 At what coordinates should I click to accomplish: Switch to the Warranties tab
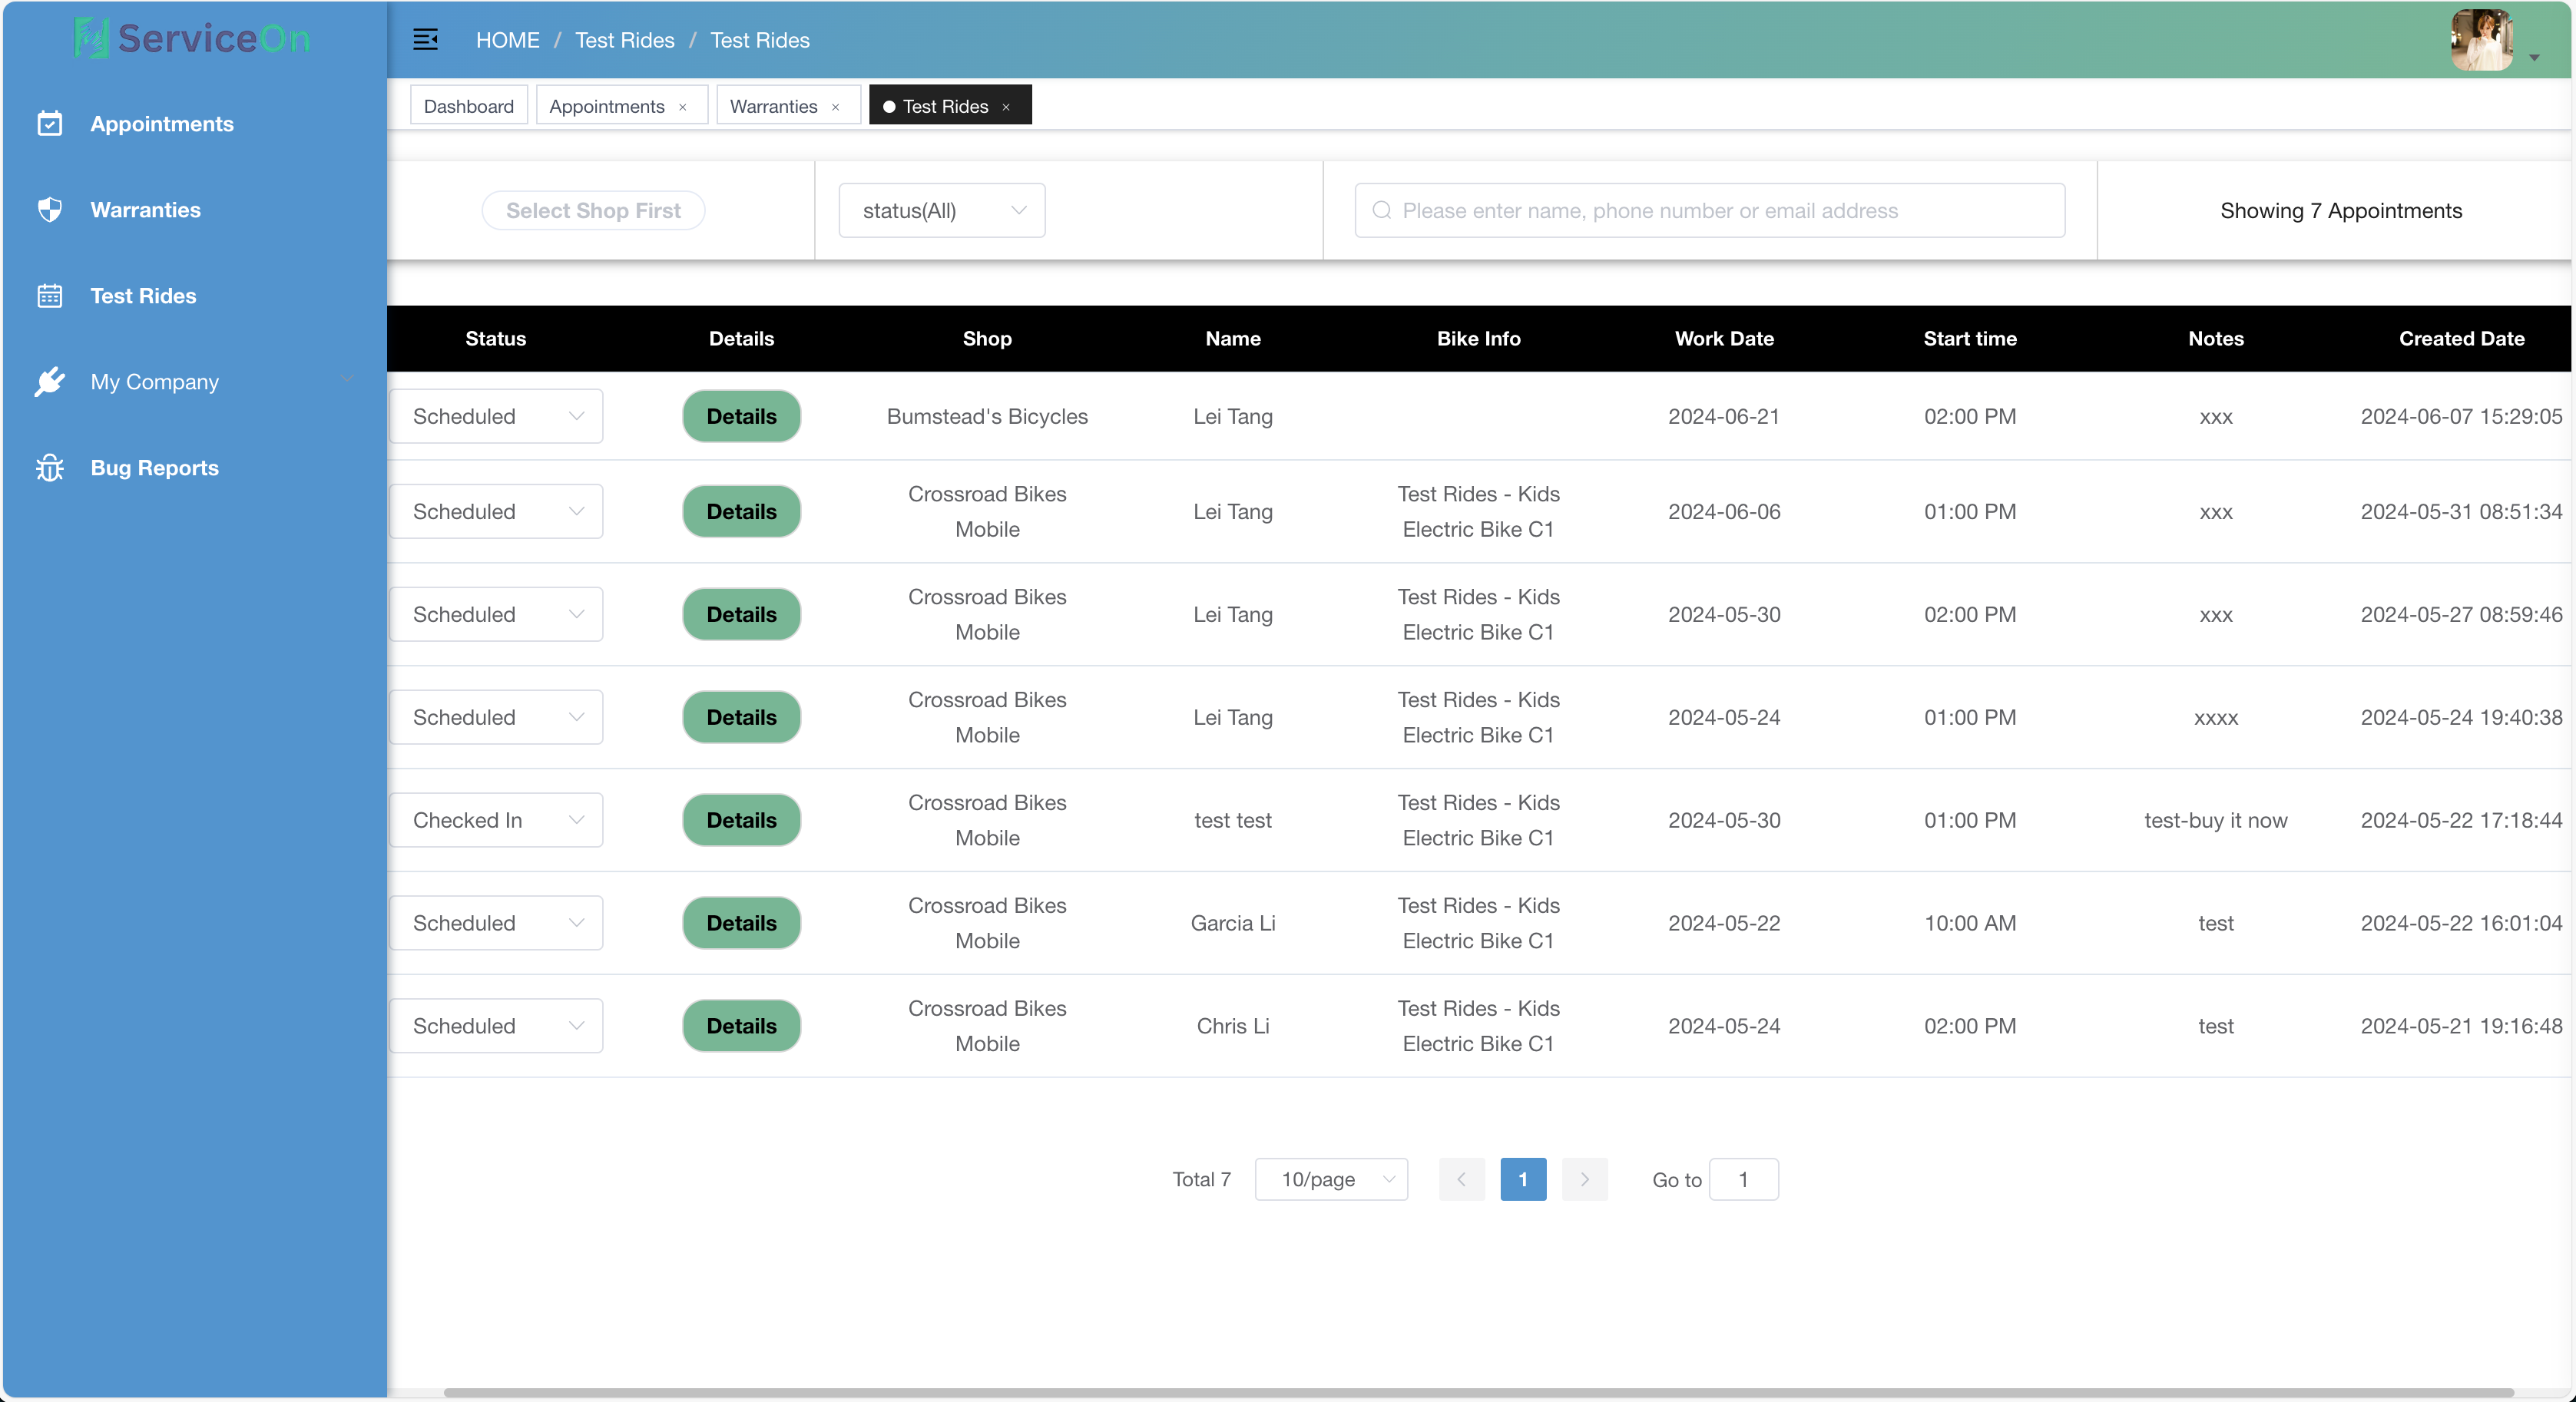(773, 106)
